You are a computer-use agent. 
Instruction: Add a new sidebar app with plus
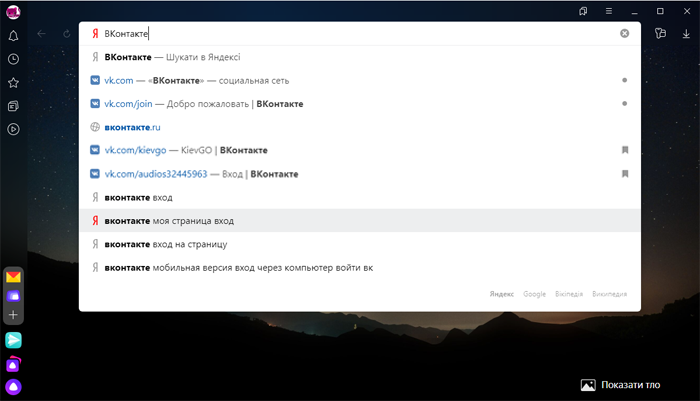(13, 315)
